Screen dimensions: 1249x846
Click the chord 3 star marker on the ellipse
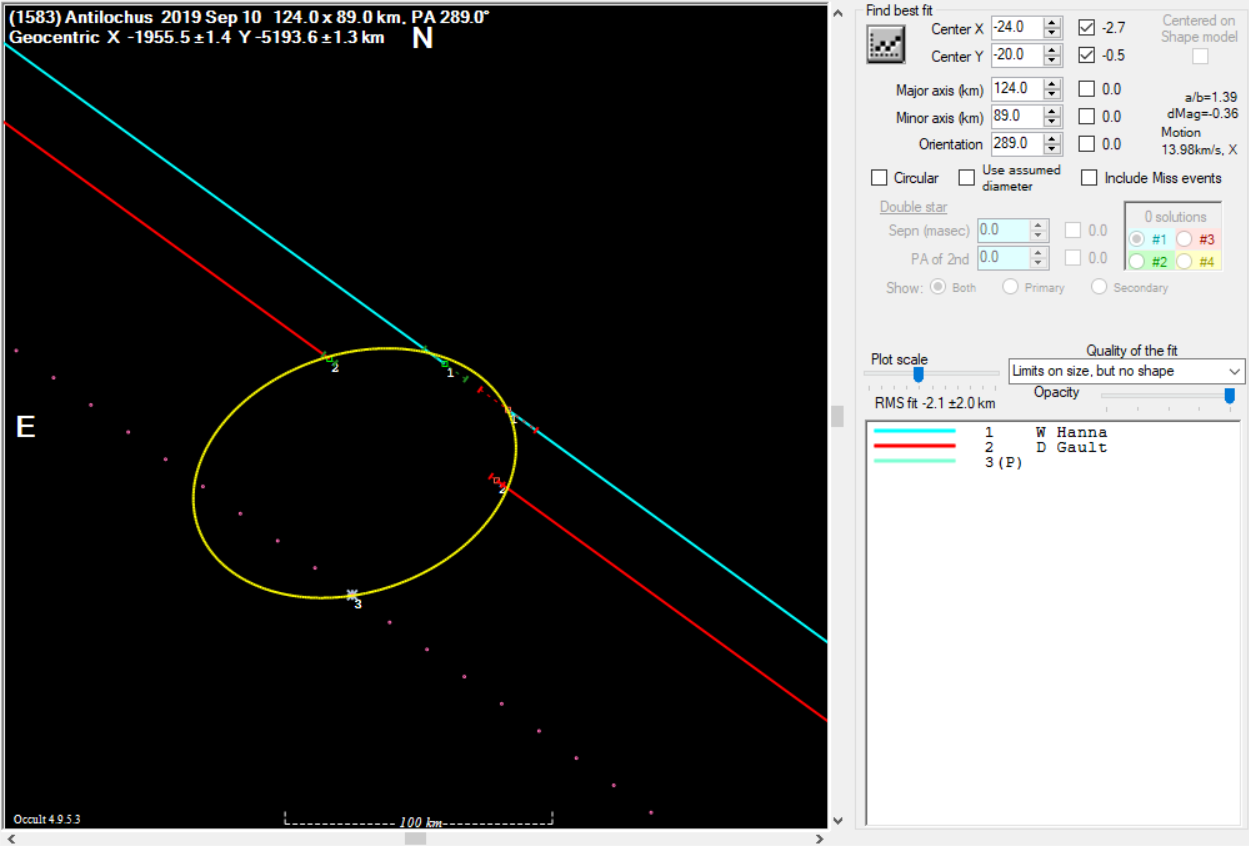pyautogui.click(x=352, y=594)
